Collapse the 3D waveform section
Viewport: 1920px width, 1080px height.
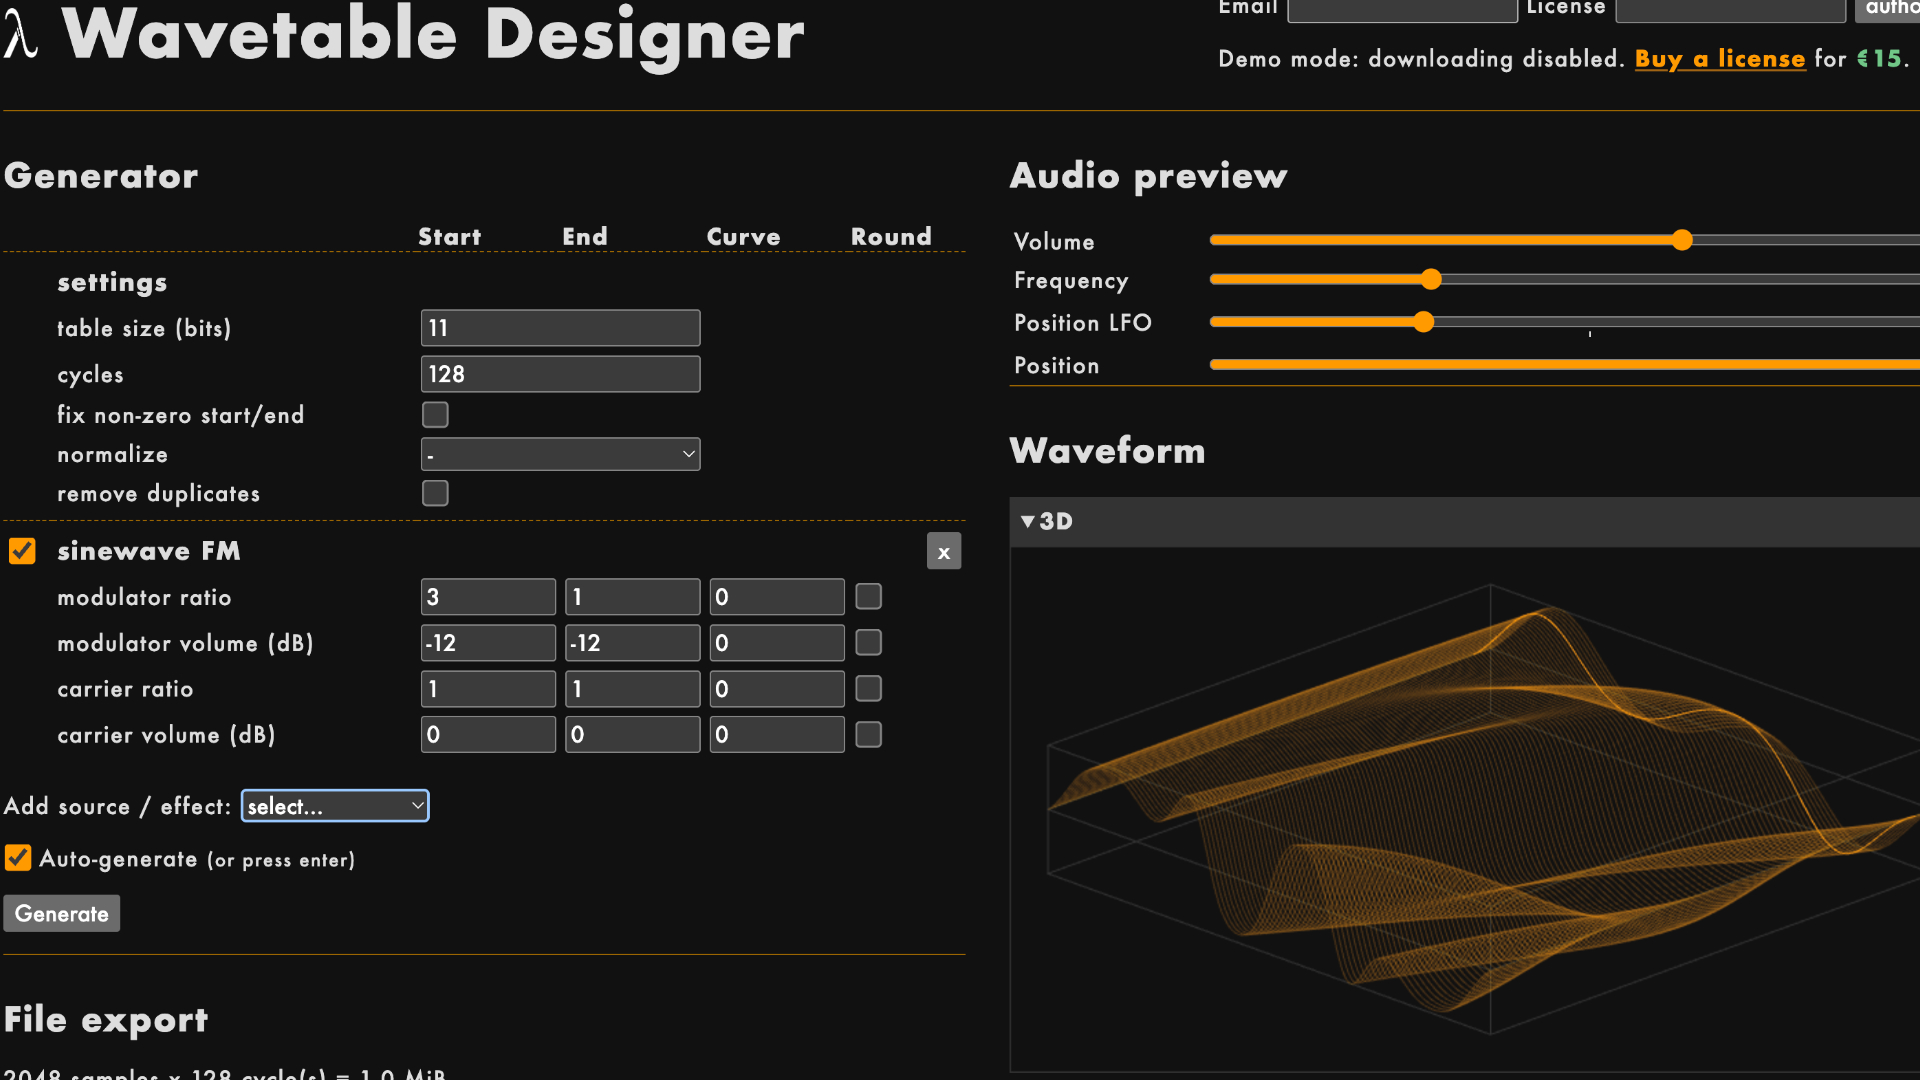click(1046, 521)
